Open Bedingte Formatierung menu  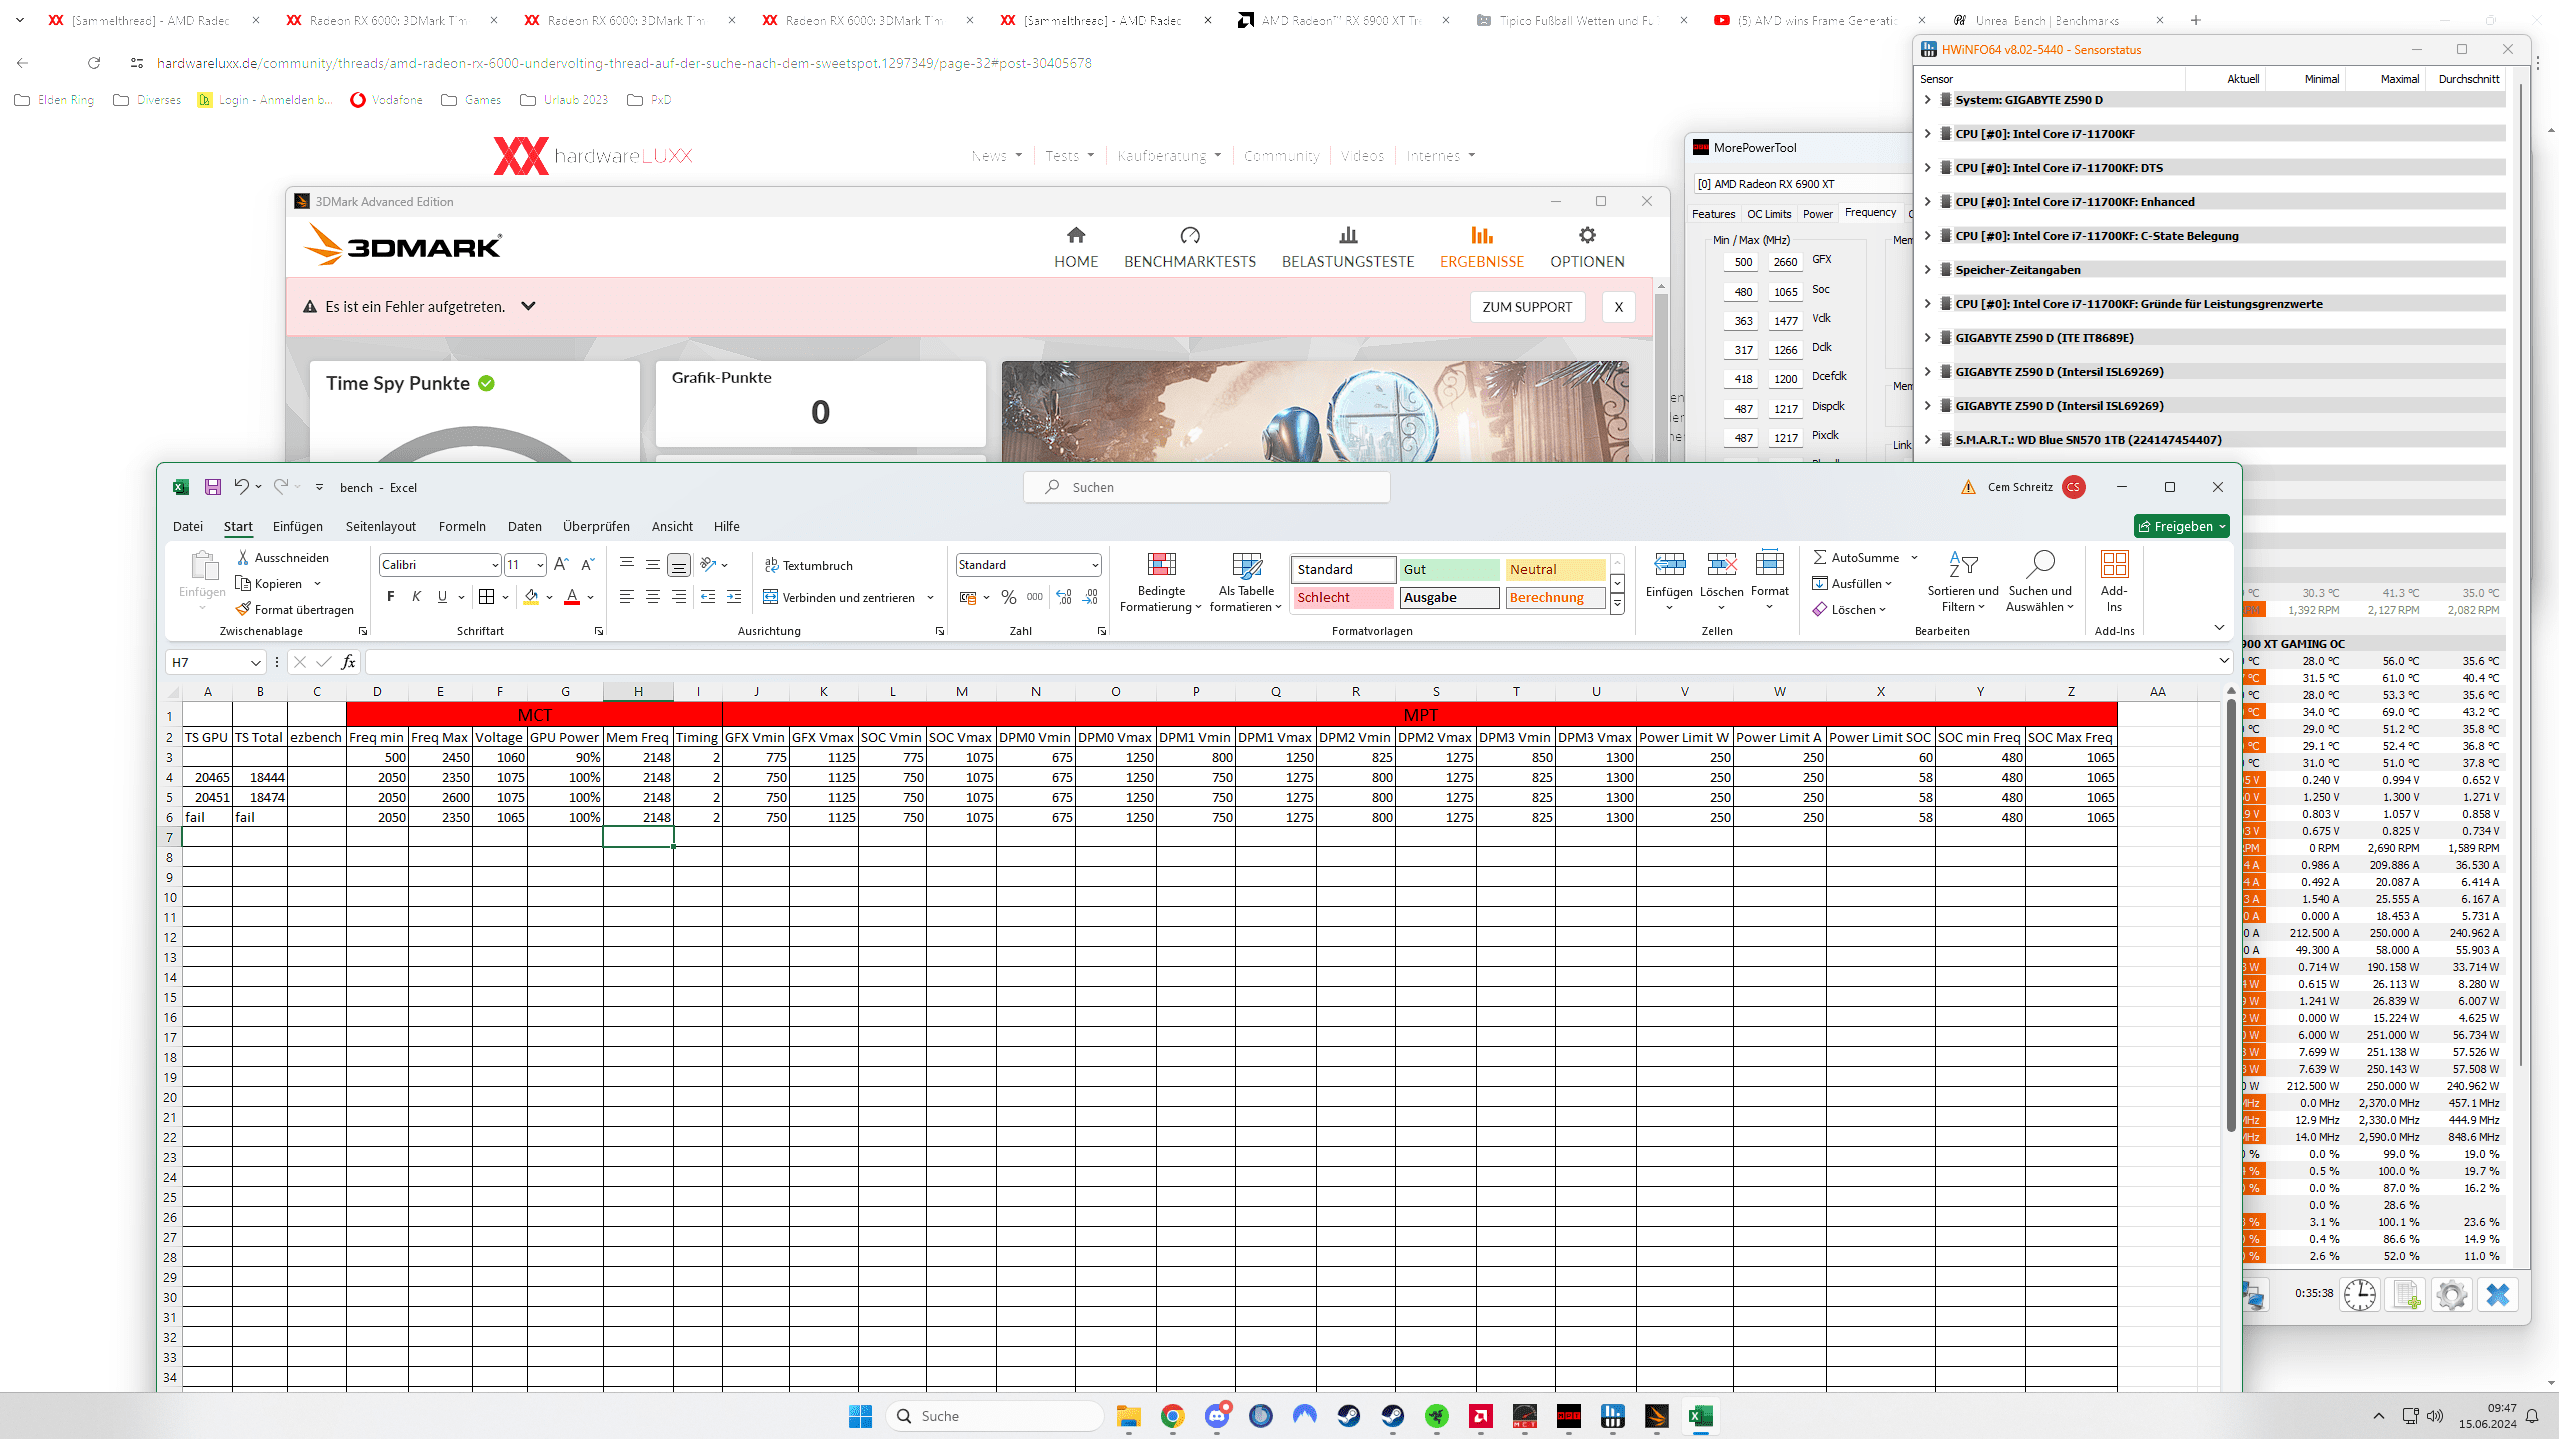coord(1161,583)
